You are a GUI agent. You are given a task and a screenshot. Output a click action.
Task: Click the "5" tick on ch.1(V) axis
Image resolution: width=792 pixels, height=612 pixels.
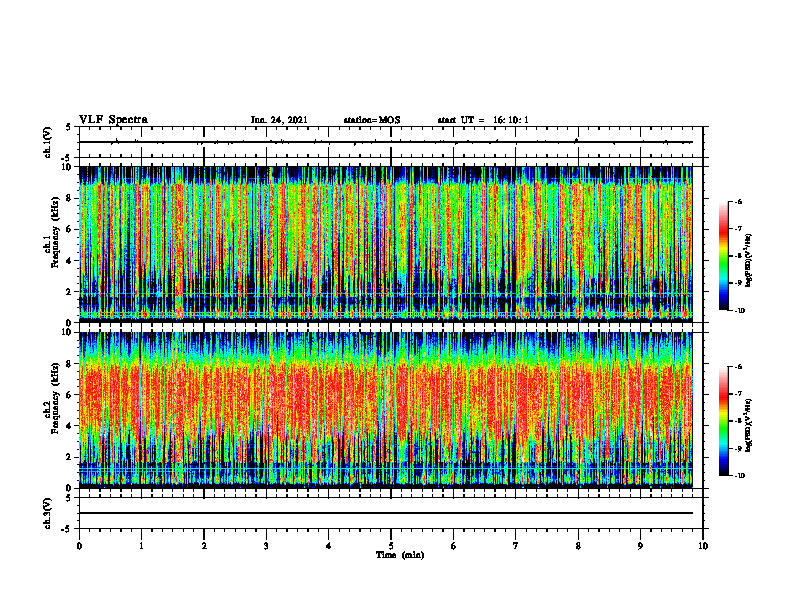pyautogui.click(x=70, y=127)
